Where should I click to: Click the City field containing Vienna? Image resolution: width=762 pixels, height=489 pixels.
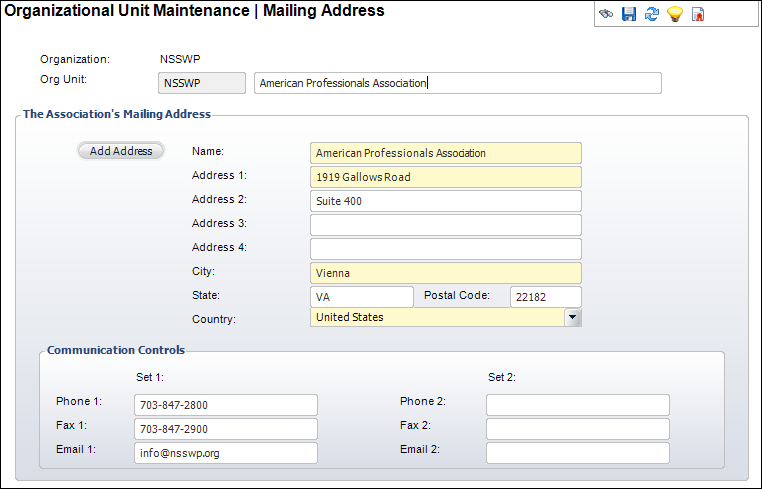coord(446,273)
